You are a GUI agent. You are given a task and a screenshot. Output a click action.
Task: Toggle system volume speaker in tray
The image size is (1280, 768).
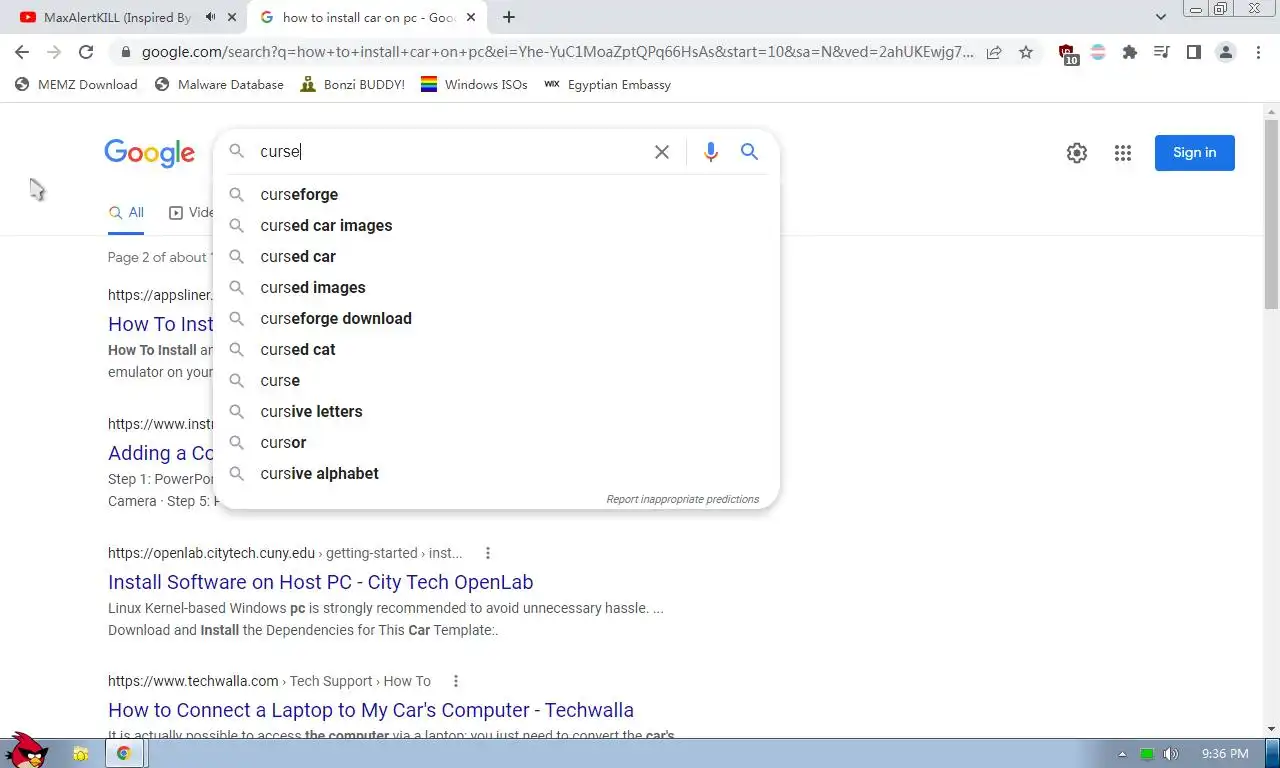pos(1171,754)
